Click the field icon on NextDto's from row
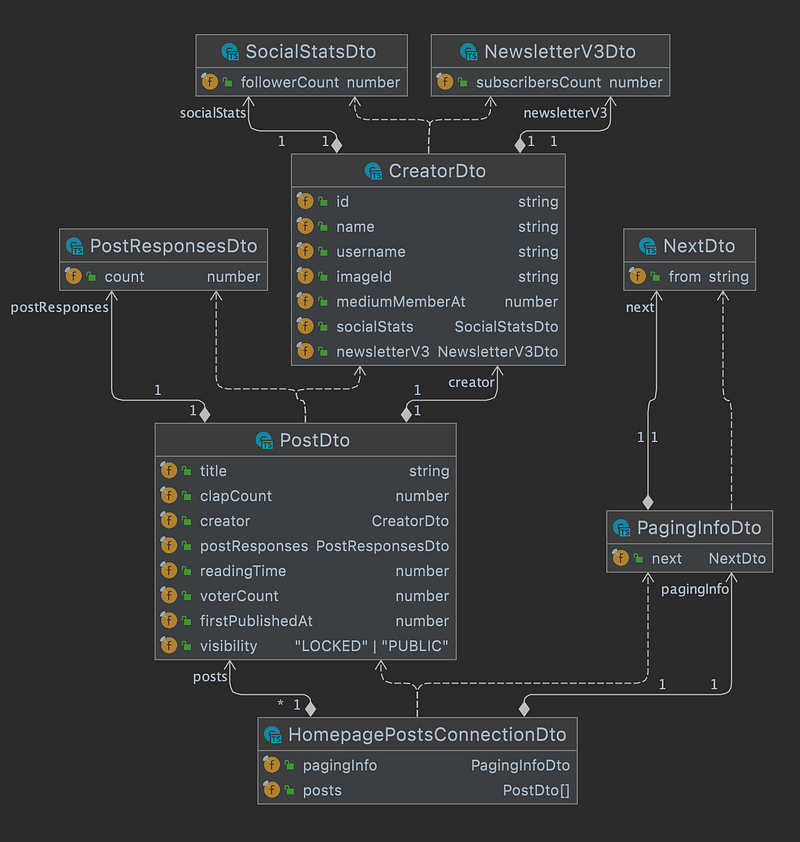Viewport: 800px width, 842px height. [637, 276]
